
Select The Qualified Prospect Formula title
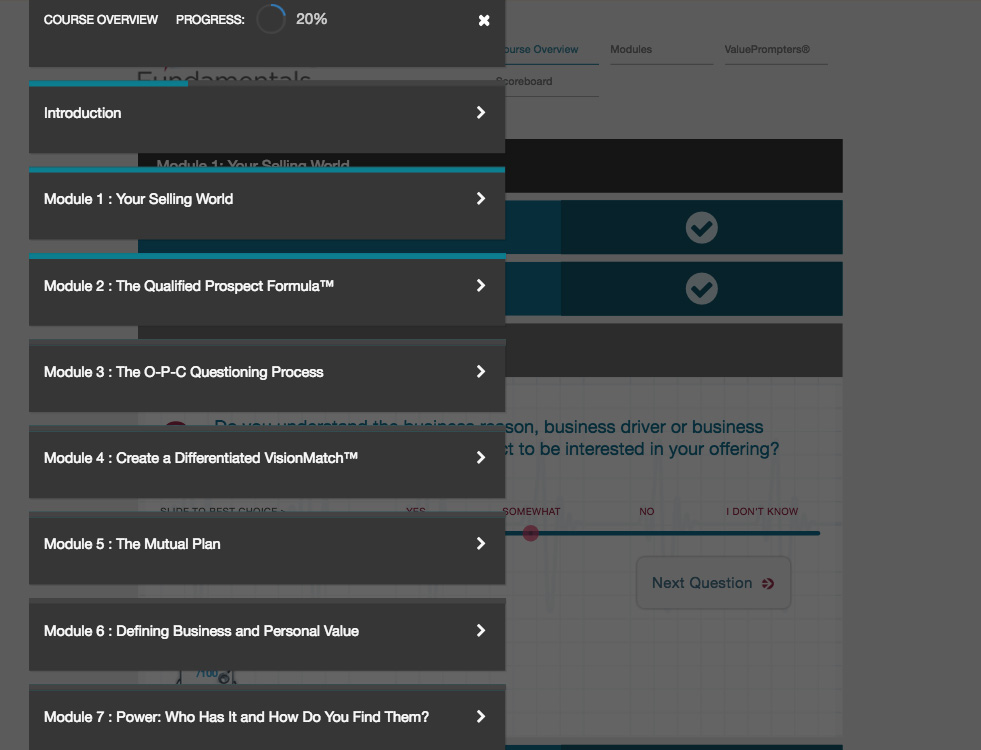(189, 286)
